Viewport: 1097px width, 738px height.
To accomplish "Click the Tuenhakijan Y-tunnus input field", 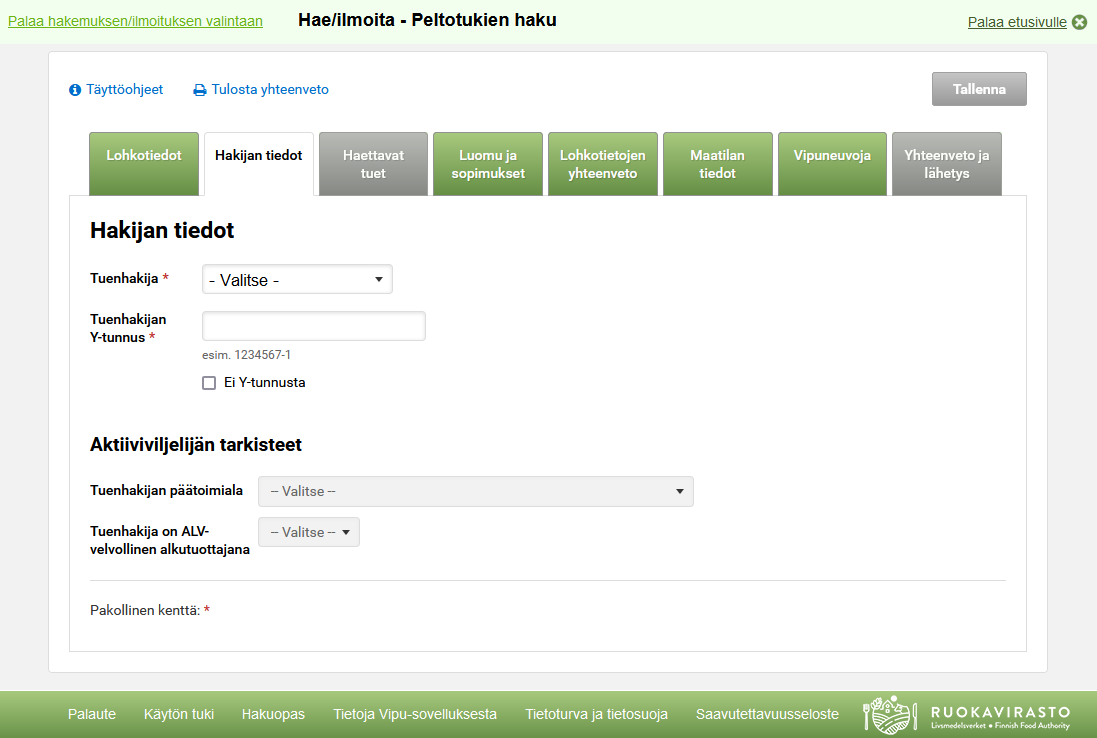I will [x=314, y=326].
